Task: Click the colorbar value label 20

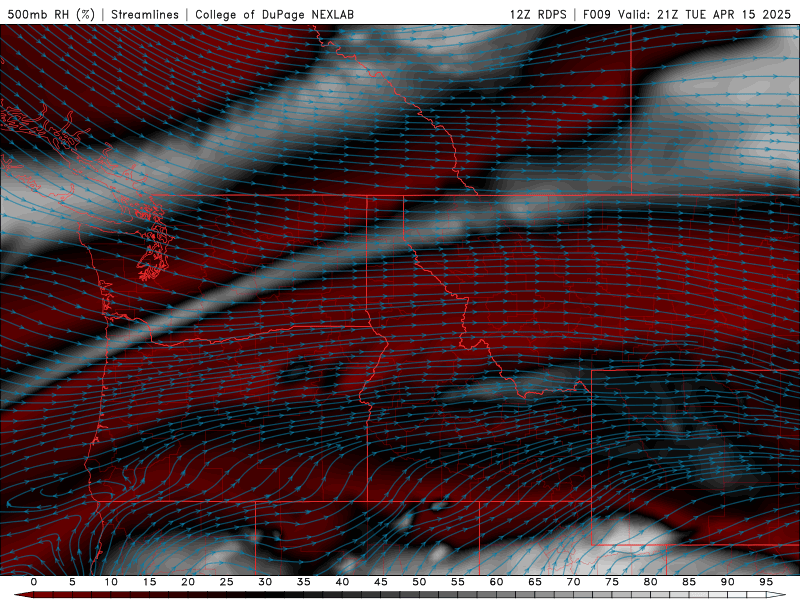Action: tap(188, 582)
